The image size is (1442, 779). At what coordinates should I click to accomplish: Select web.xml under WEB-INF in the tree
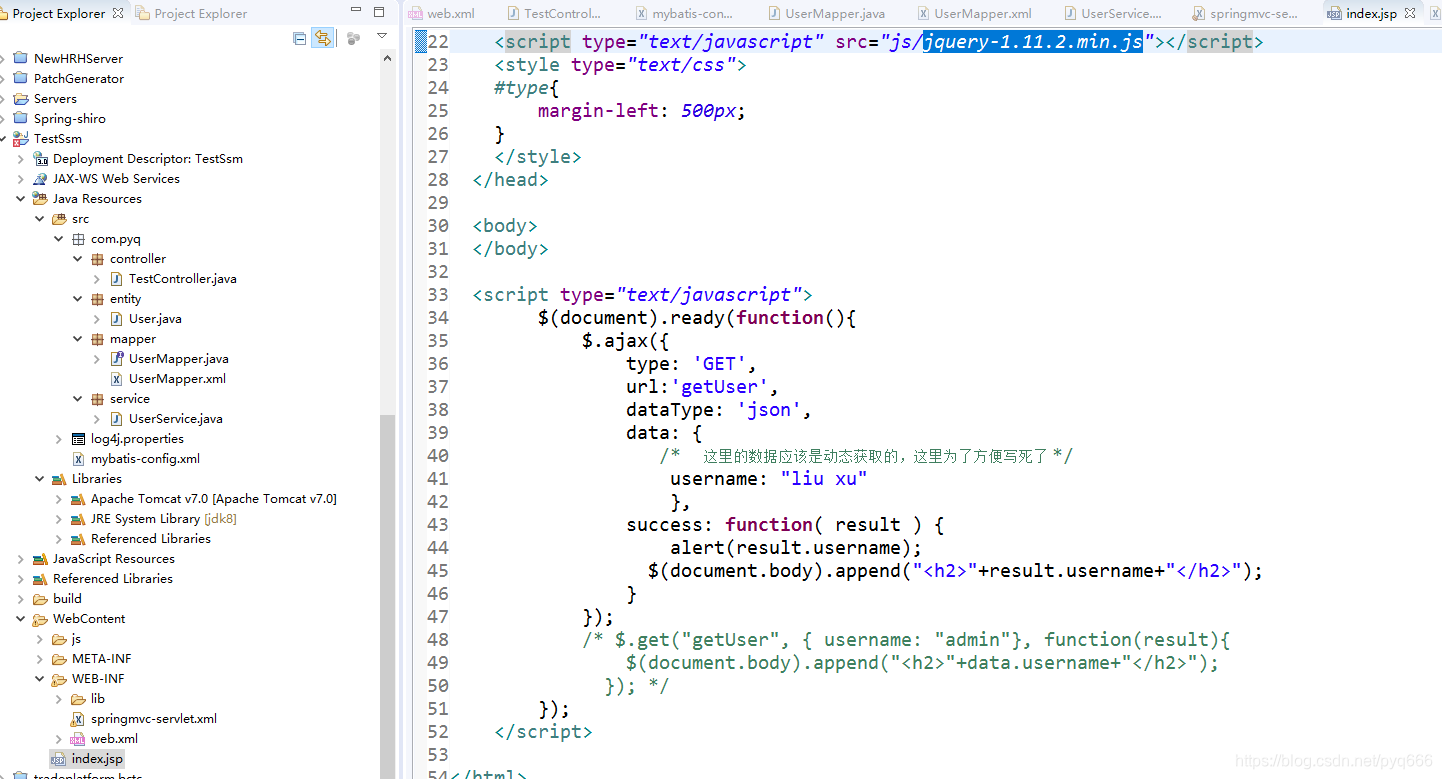[x=114, y=738]
